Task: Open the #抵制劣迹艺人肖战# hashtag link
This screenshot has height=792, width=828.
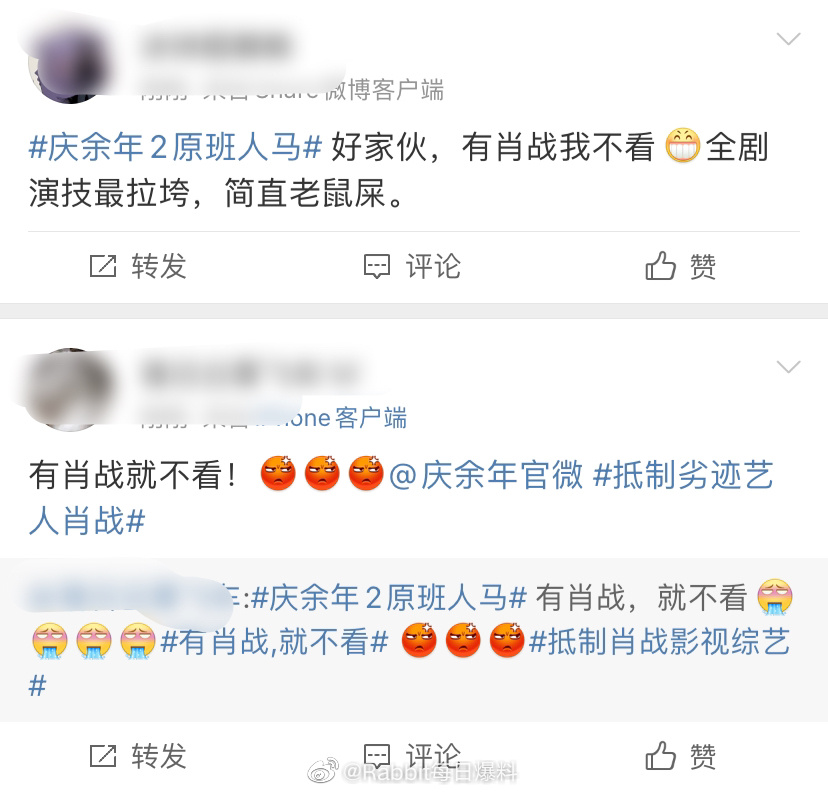Action: coord(401,497)
